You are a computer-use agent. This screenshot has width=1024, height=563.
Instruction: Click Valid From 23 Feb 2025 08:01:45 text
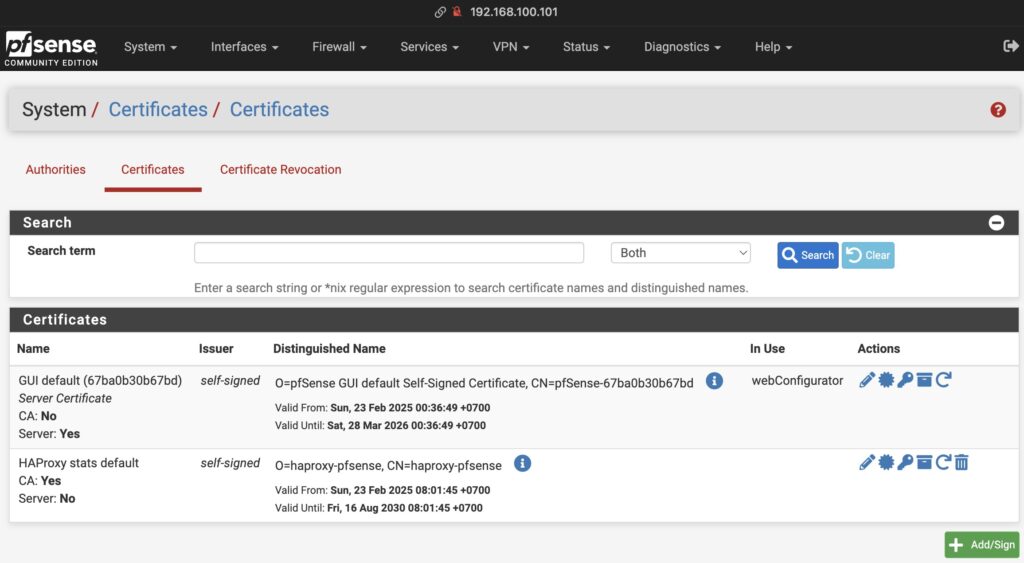pos(382,491)
